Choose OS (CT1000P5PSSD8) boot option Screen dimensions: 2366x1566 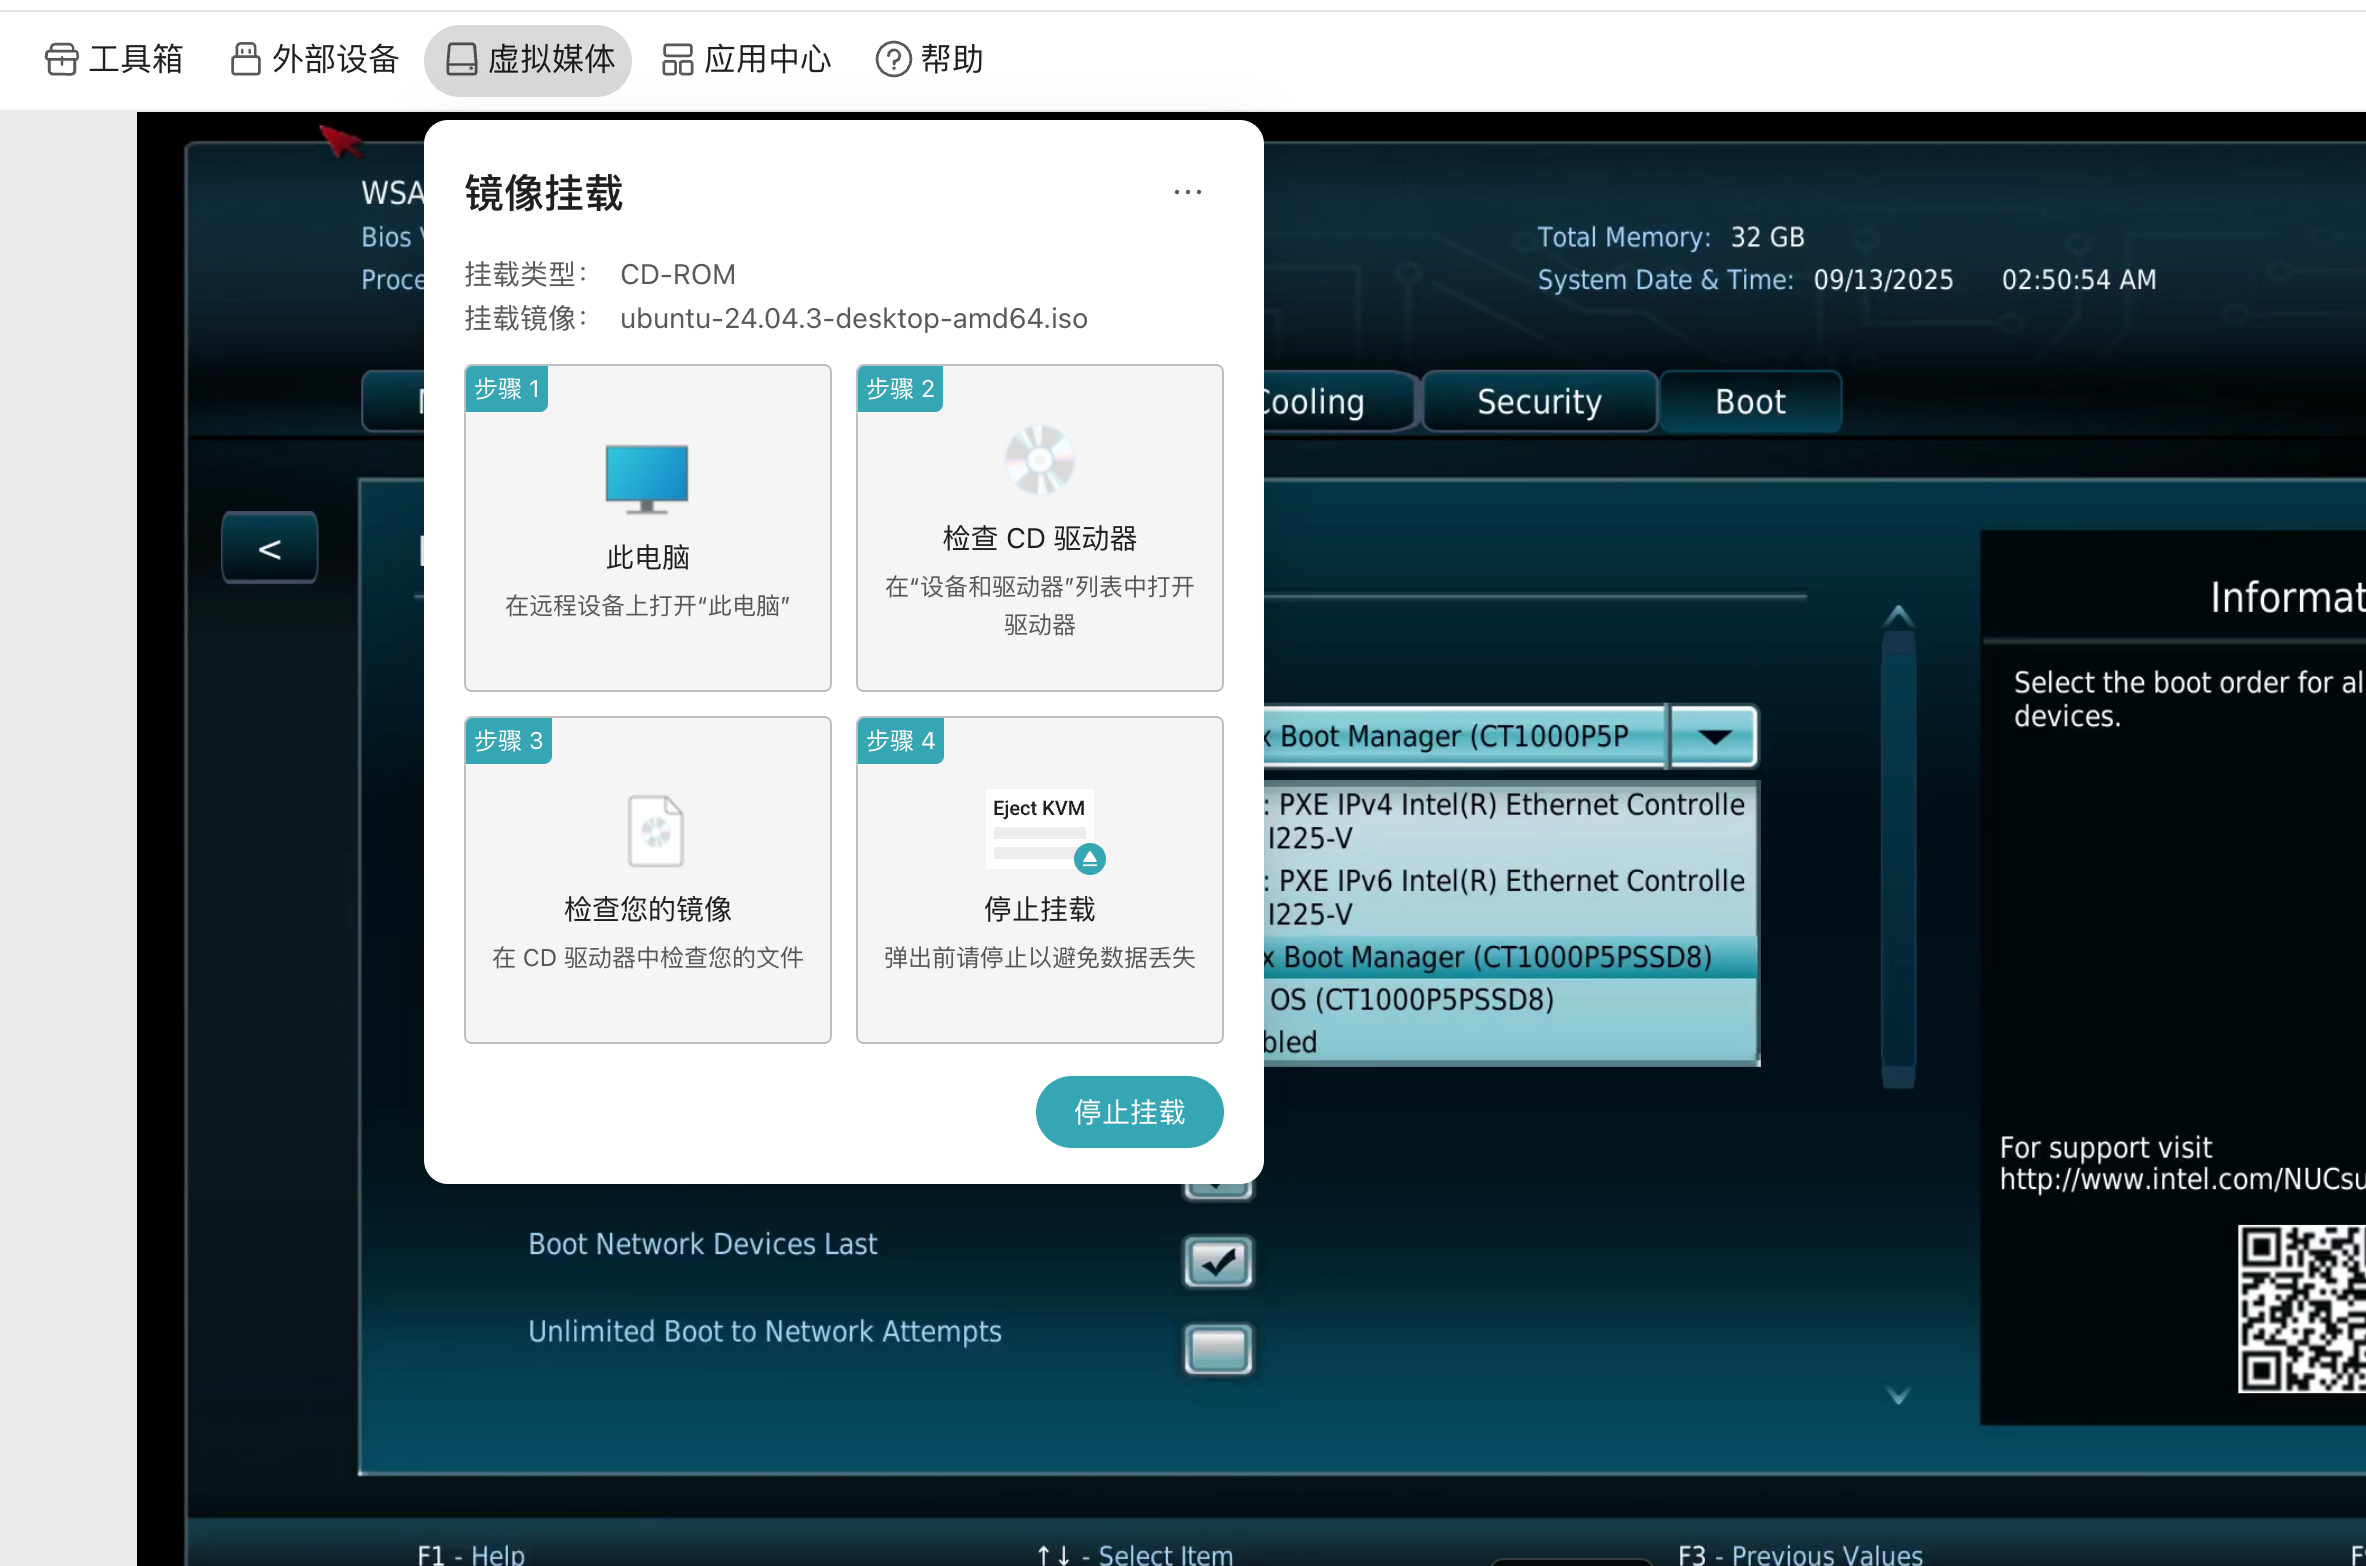pos(1411,999)
